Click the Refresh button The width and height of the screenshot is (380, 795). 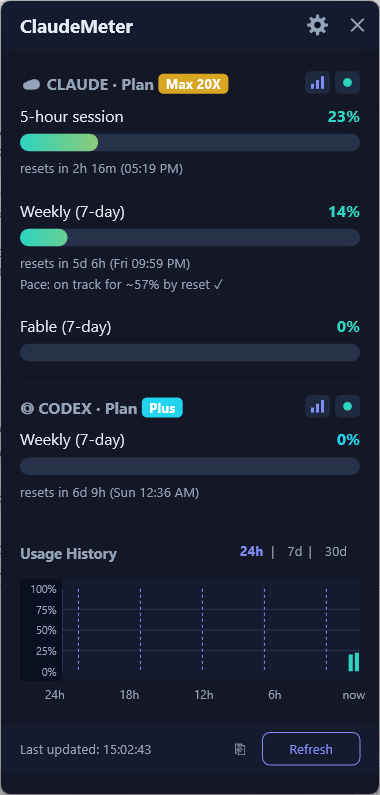(311, 749)
